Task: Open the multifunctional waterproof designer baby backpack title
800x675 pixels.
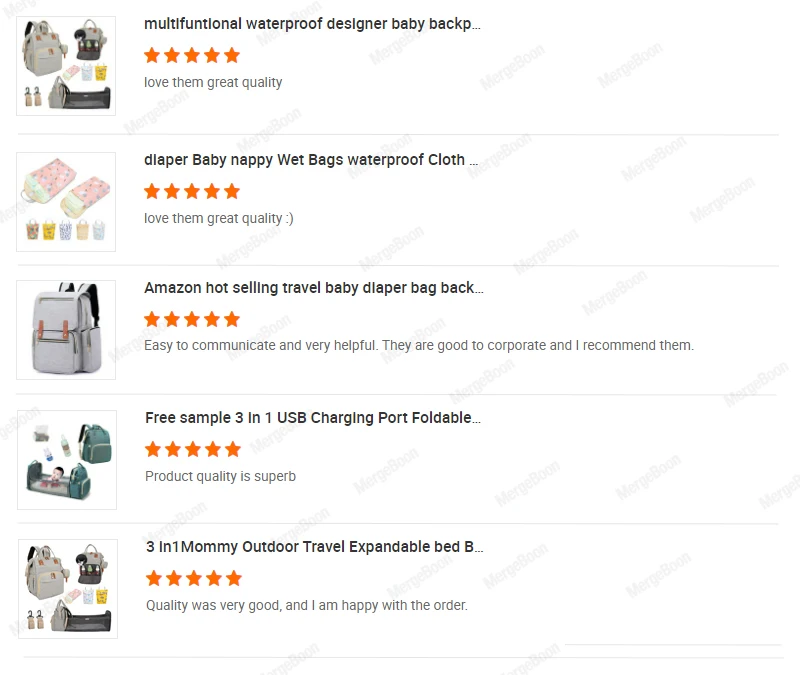Action: point(312,24)
